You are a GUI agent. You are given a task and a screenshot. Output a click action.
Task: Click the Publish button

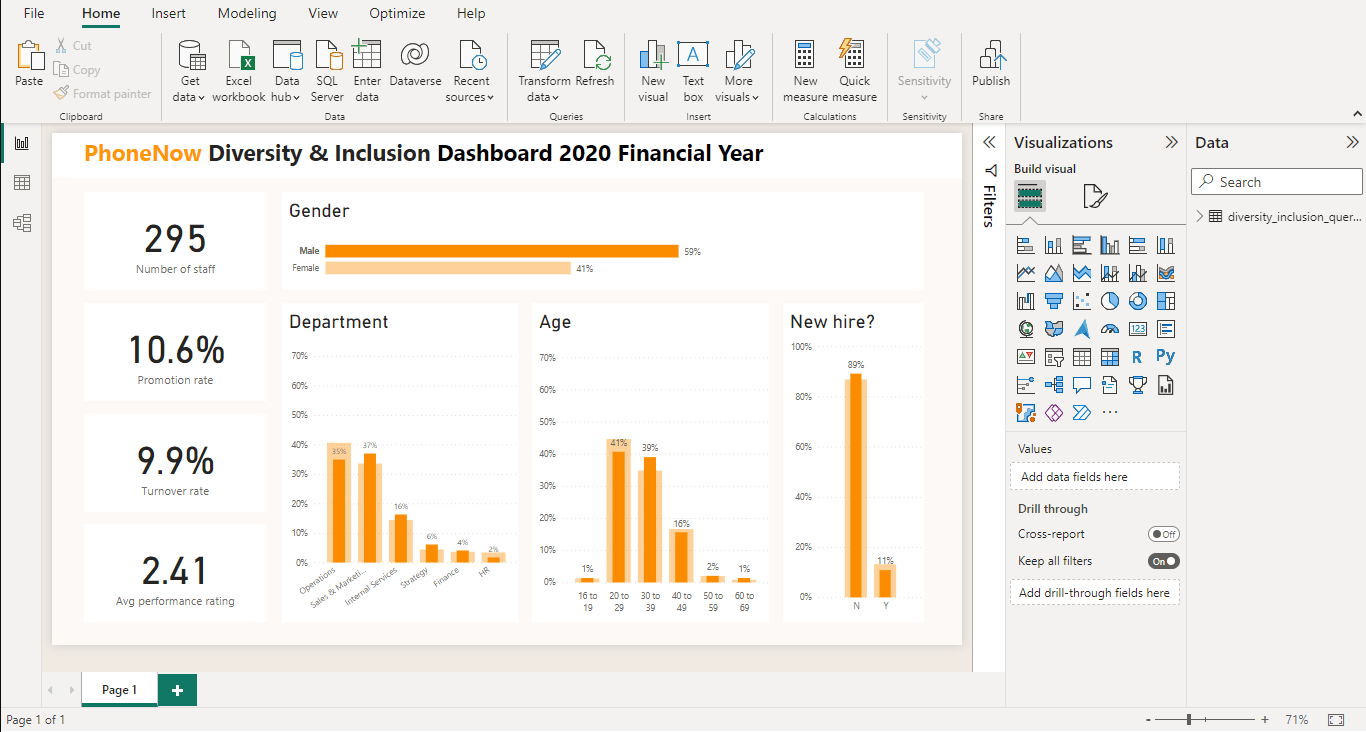tap(991, 64)
